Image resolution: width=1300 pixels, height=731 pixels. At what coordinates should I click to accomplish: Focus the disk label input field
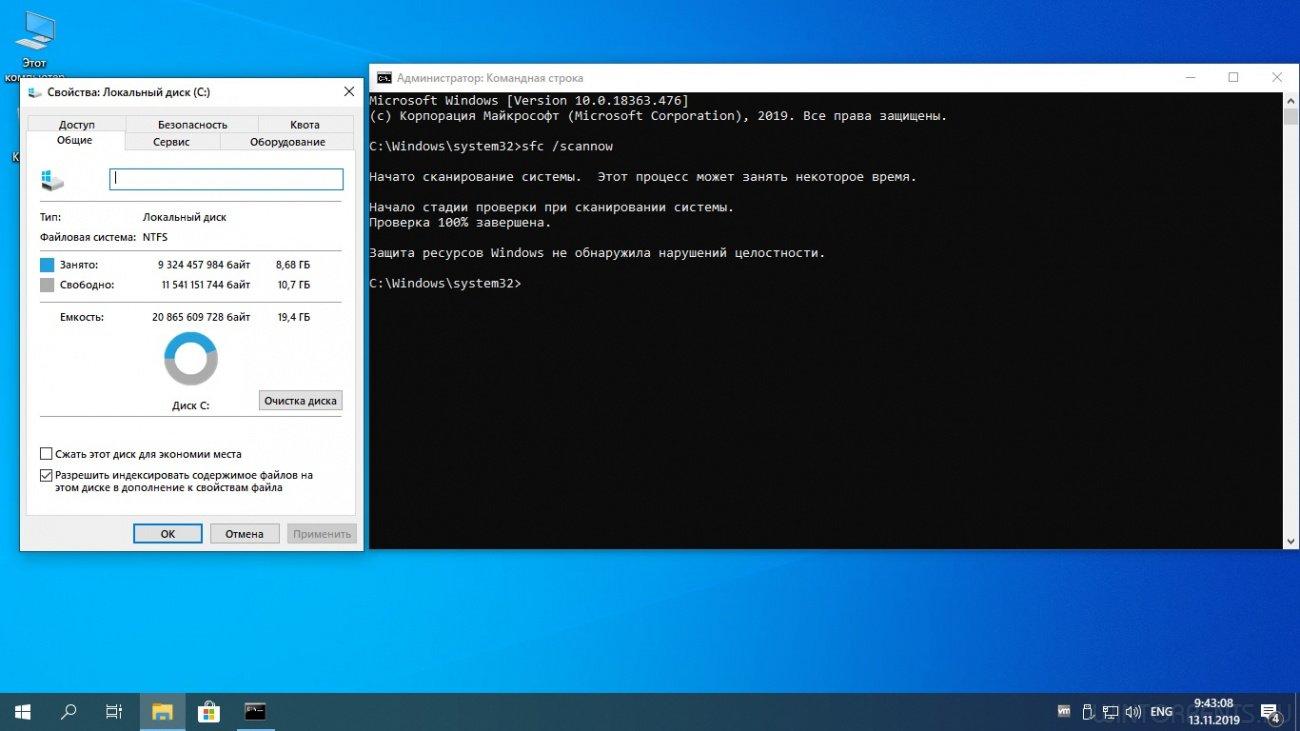[226, 179]
